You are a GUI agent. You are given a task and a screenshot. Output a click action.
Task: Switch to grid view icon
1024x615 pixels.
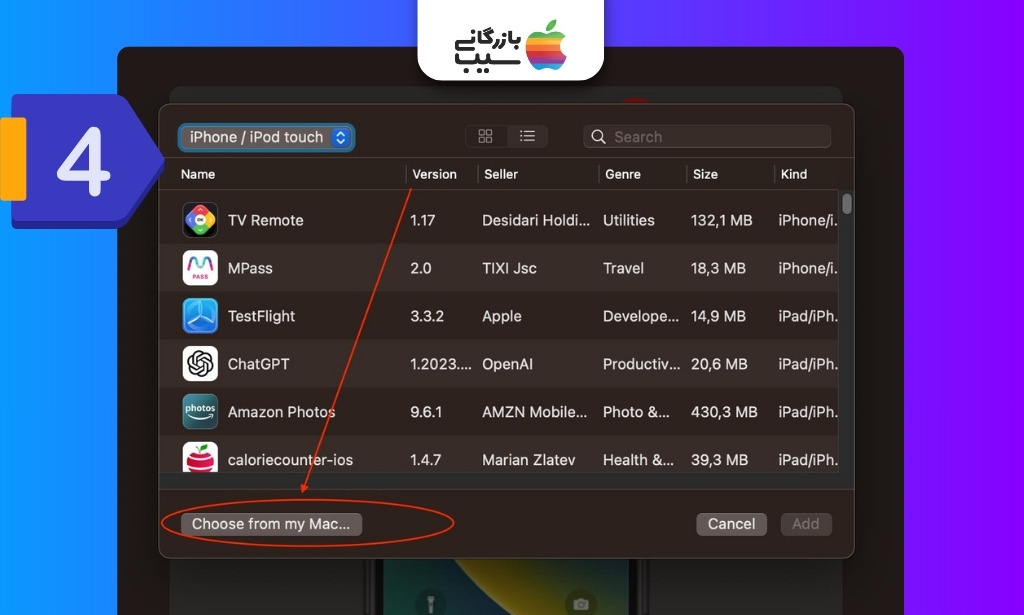pyautogui.click(x=485, y=136)
